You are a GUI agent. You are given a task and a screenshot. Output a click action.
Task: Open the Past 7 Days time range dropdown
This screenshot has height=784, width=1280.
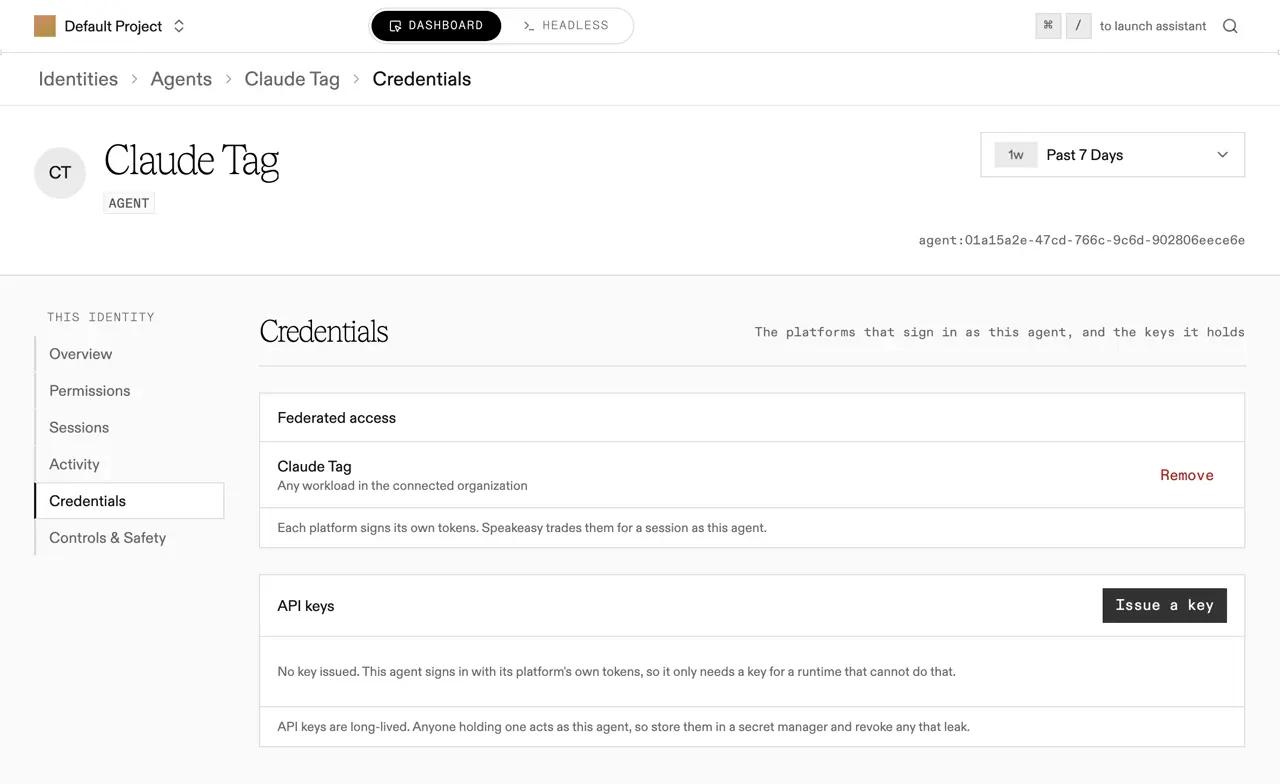[1112, 155]
